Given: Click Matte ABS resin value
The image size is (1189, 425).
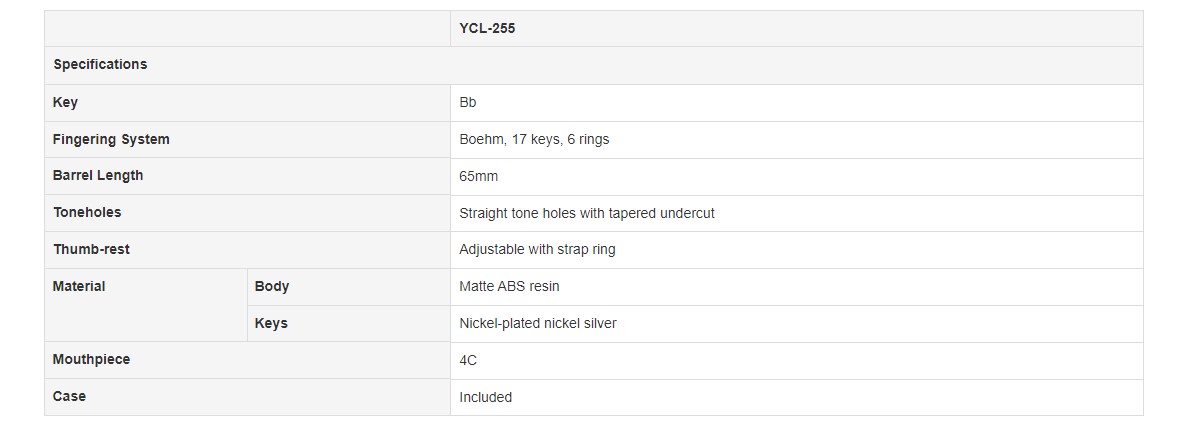Looking at the screenshot, I should 509,286.
